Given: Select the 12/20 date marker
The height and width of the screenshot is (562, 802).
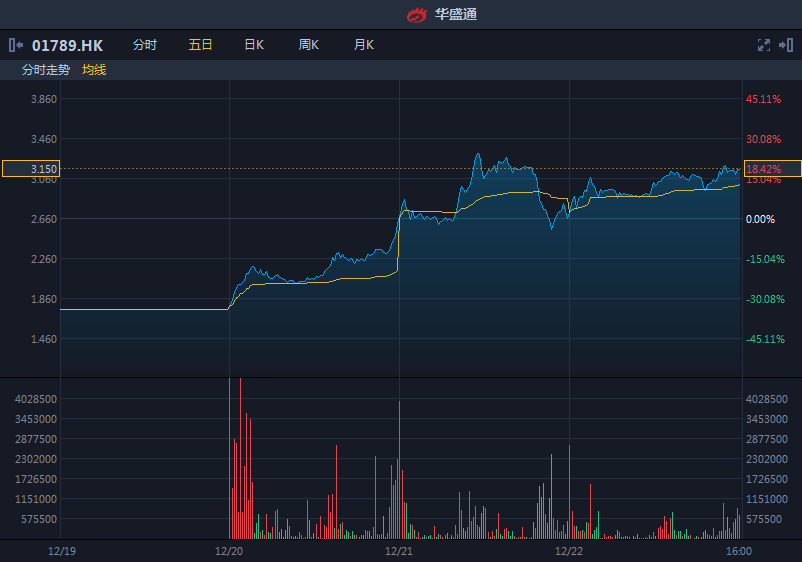Looking at the screenshot, I should pyautogui.click(x=229, y=550).
